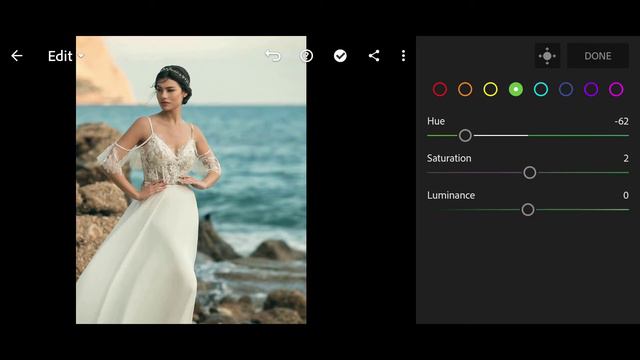Image resolution: width=640 pixels, height=360 pixels.
Task: Open the help question mark icon
Action: coord(307,56)
